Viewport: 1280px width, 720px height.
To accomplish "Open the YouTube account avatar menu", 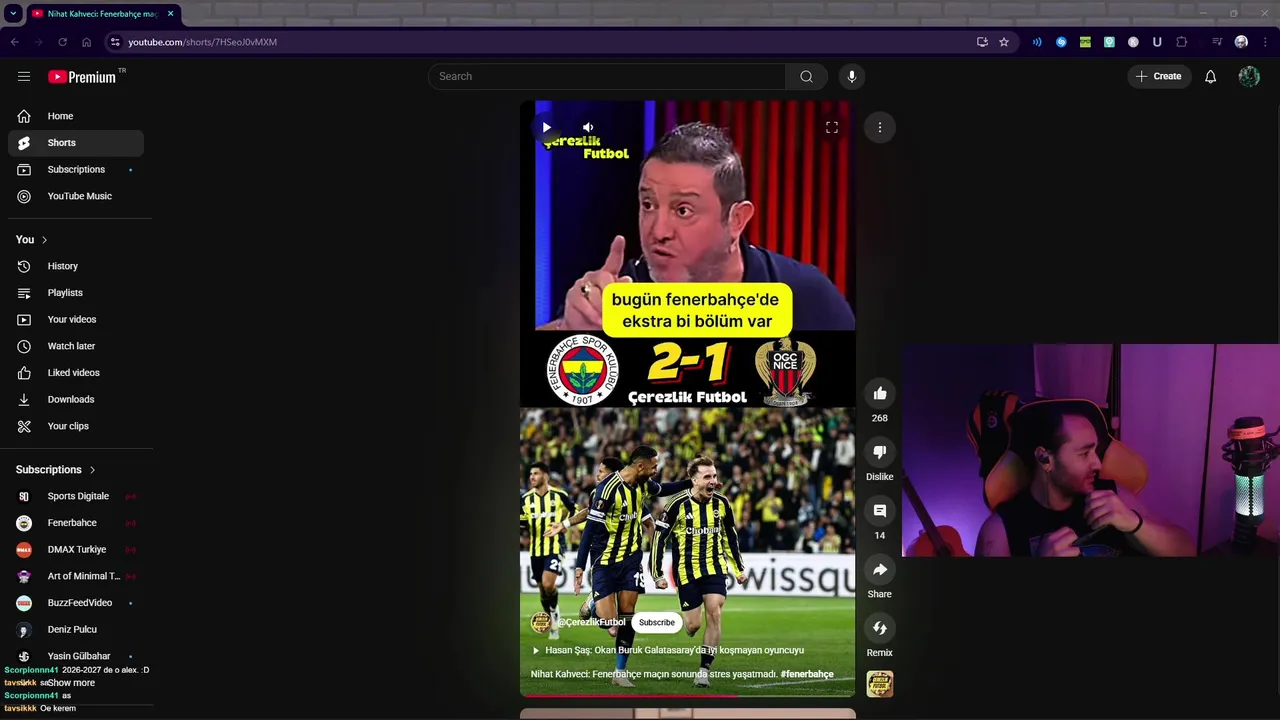I will coord(1249,76).
